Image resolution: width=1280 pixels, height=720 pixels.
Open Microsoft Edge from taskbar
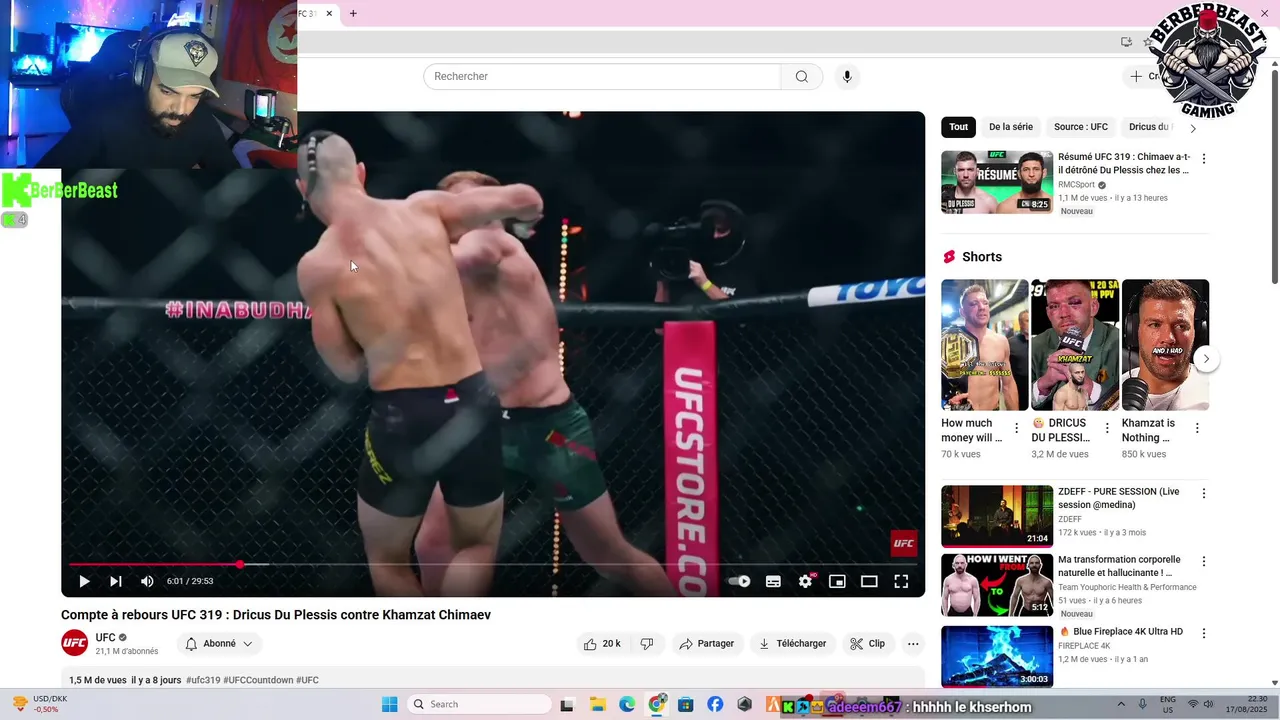(x=627, y=704)
